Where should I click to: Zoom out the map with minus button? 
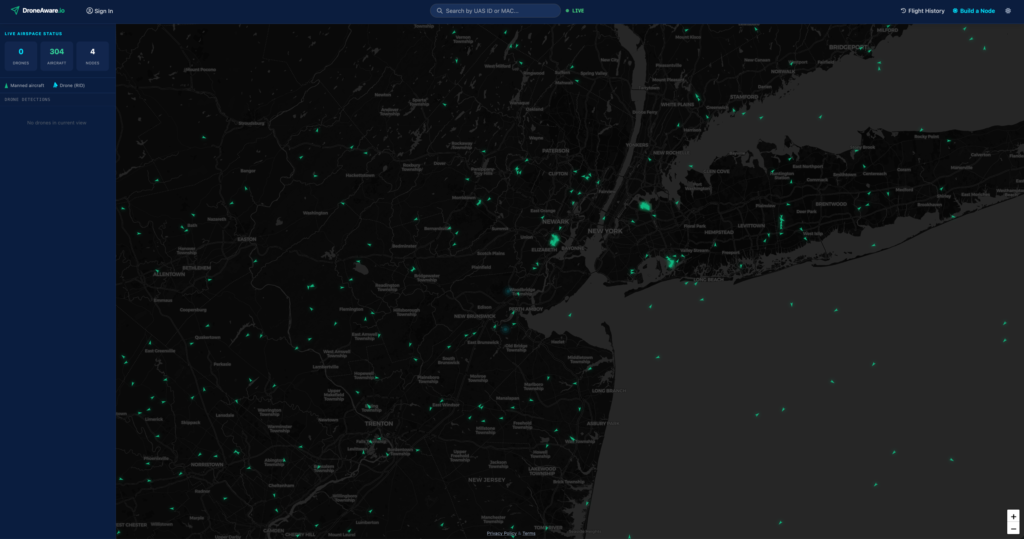(x=1013, y=529)
